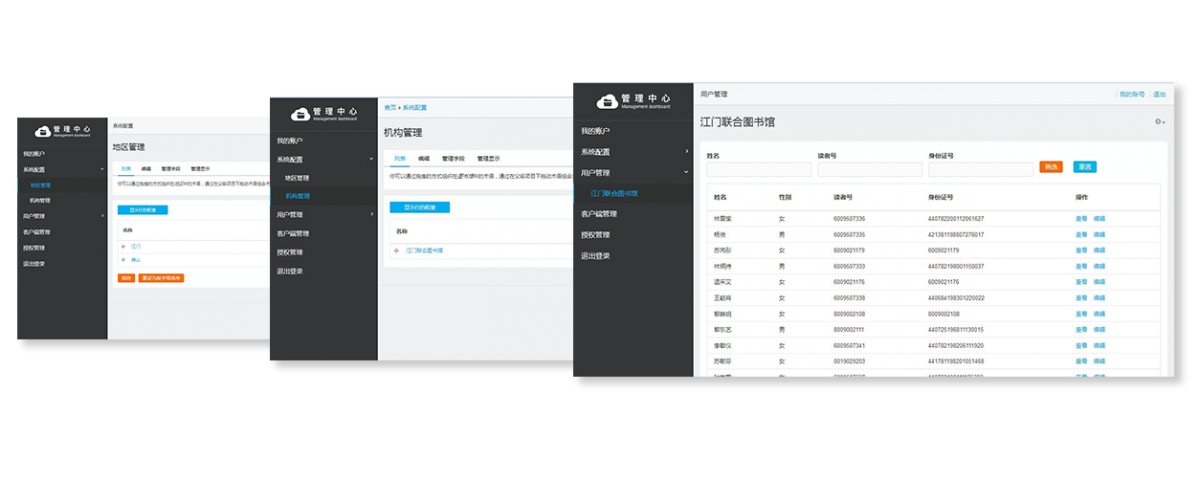Click the blue 重置 reset button
Image resolution: width=1200 pixels, height=479 pixels.
pos(1085,167)
